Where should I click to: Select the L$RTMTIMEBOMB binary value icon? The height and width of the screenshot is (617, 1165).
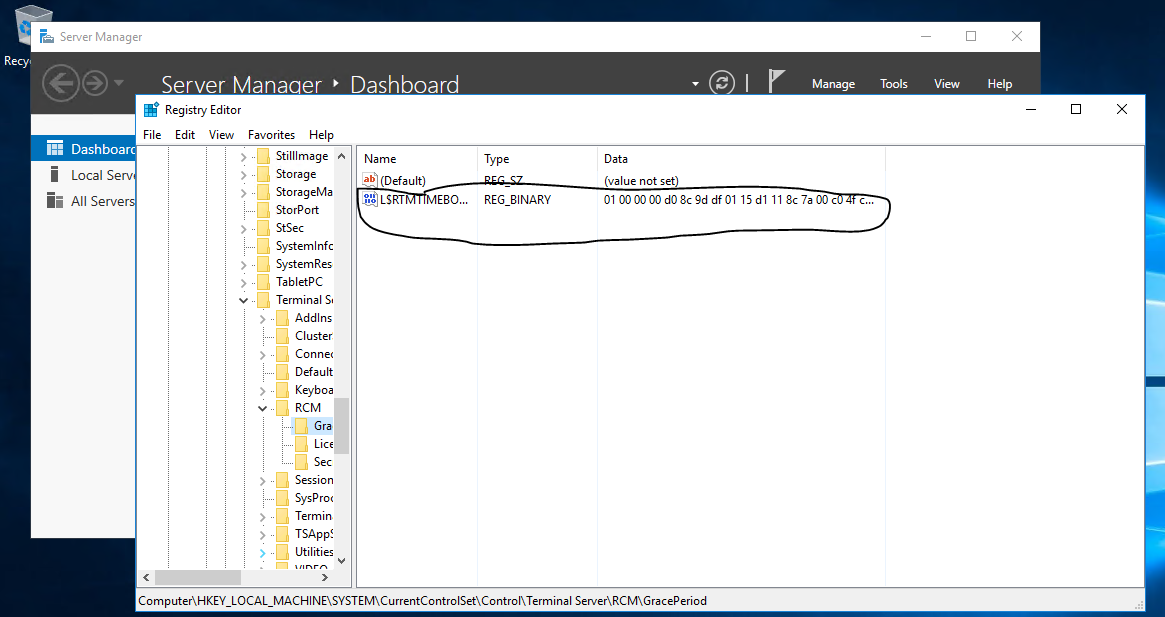(x=369, y=199)
